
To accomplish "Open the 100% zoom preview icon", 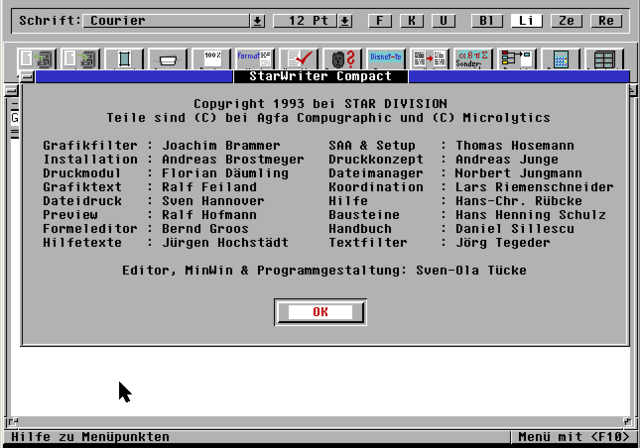I will coord(211,59).
